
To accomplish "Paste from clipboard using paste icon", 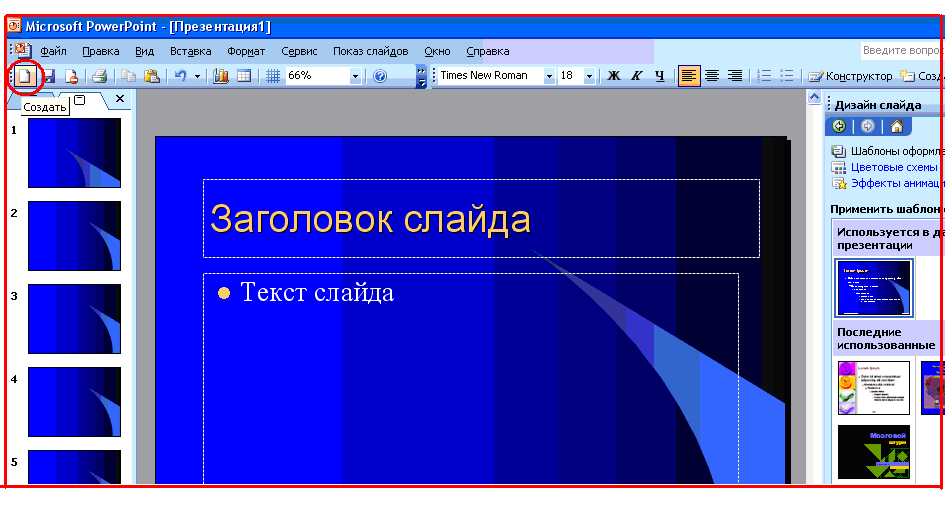I will point(151,76).
